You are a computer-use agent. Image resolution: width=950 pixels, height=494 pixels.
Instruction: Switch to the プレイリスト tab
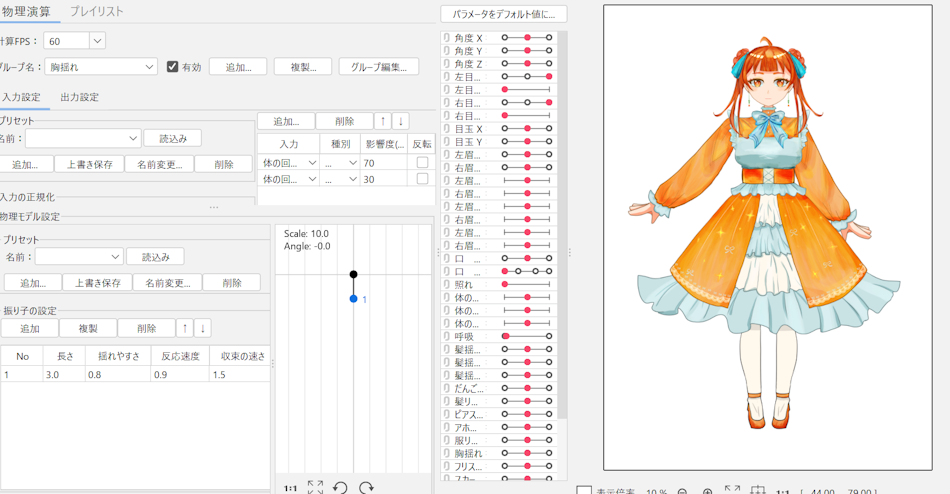pos(96,11)
